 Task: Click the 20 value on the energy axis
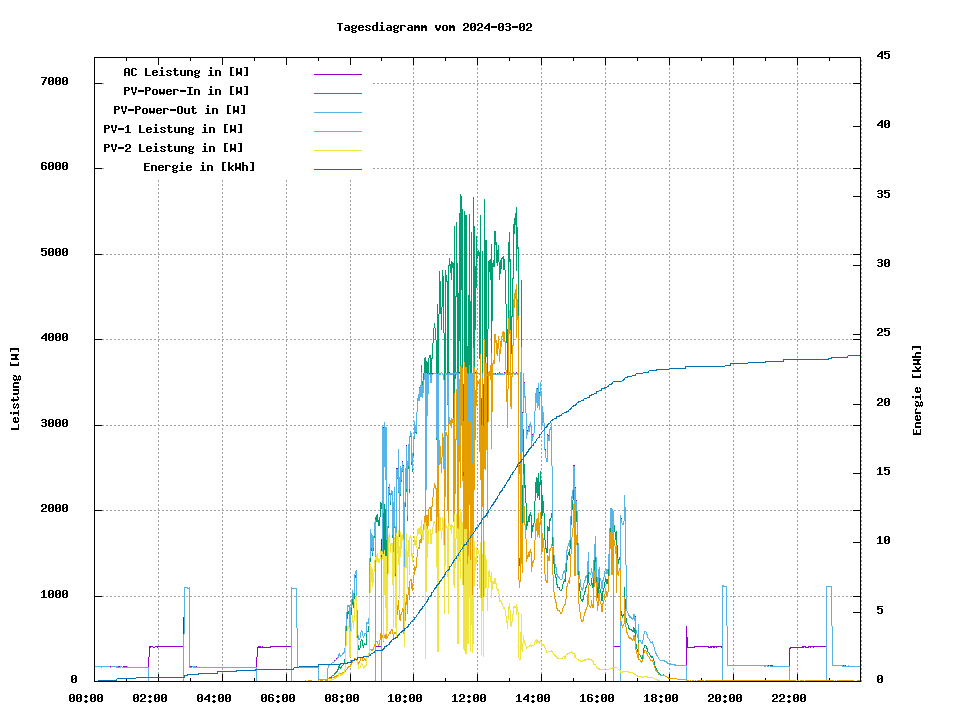point(883,403)
